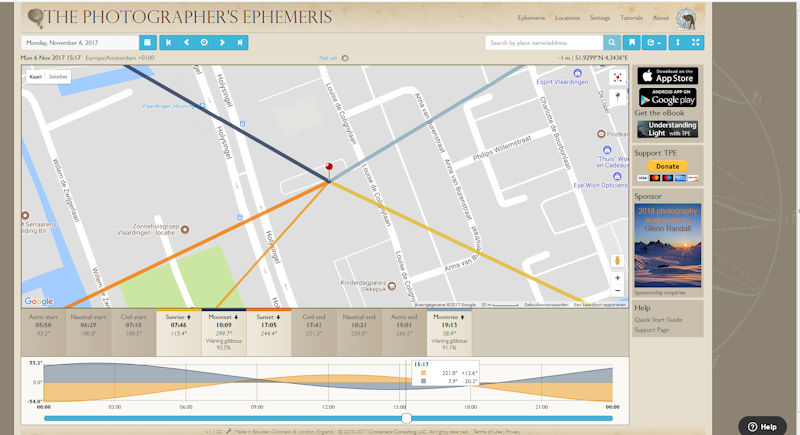Viewport: 800px width, 435px height.
Task: Select the Nautical end 18:21 cell
Action: point(359,332)
